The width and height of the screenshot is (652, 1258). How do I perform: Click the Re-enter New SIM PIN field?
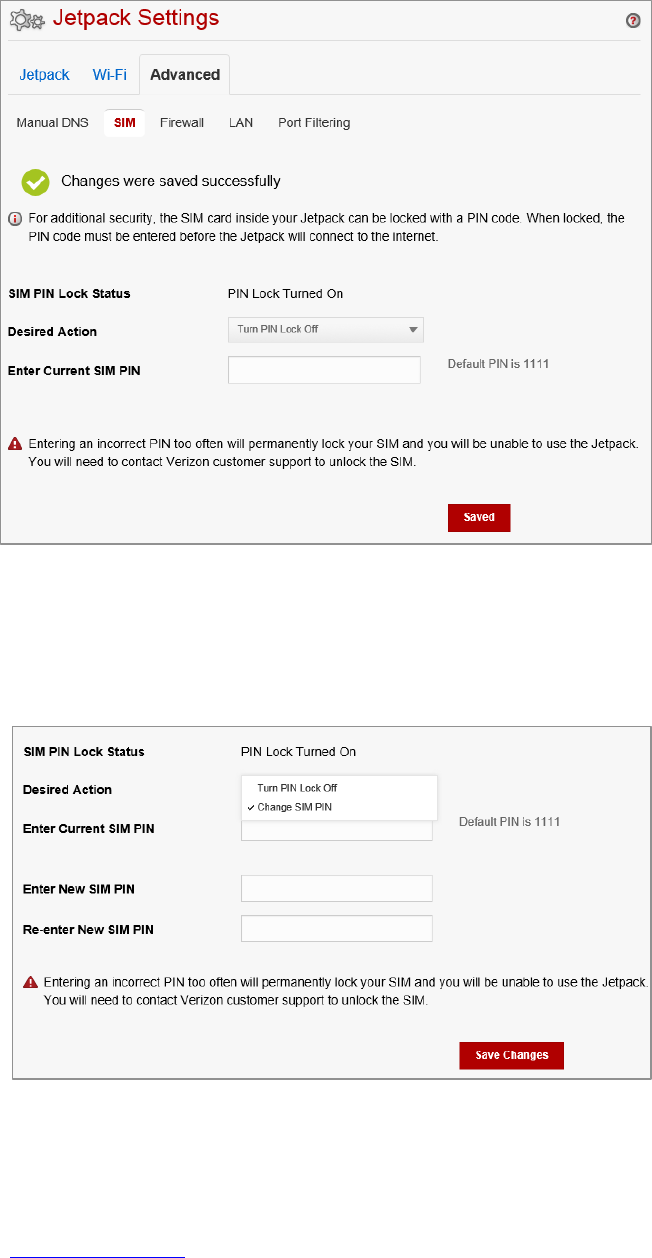pos(337,929)
